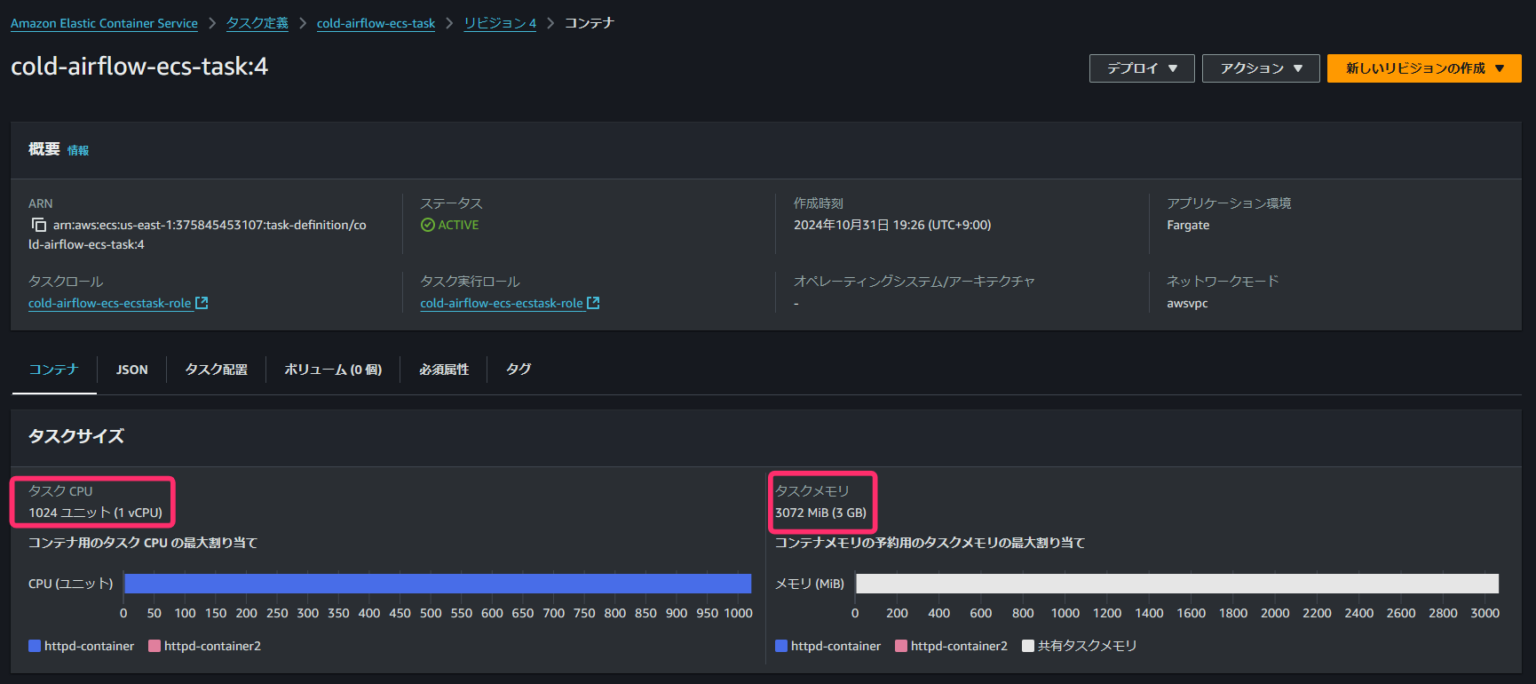Viewport: 1536px width, 684px height.
Task: Open the デプロイ dropdown
Action: coord(1141,68)
